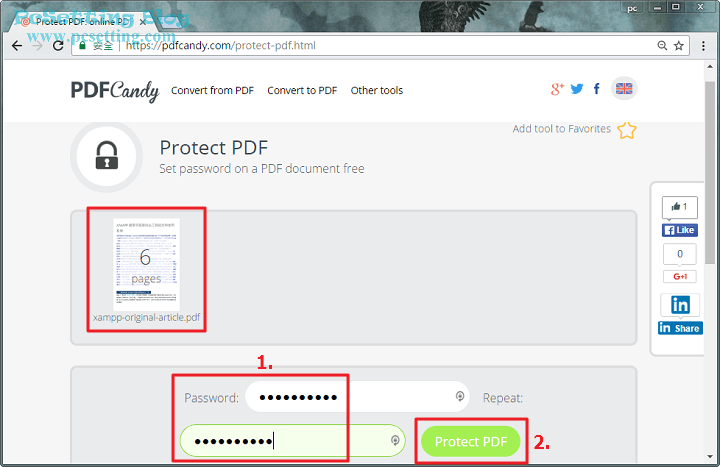Show password using eye in Password field
Image resolution: width=720 pixels, height=467 pixels.
coord(460,396)
